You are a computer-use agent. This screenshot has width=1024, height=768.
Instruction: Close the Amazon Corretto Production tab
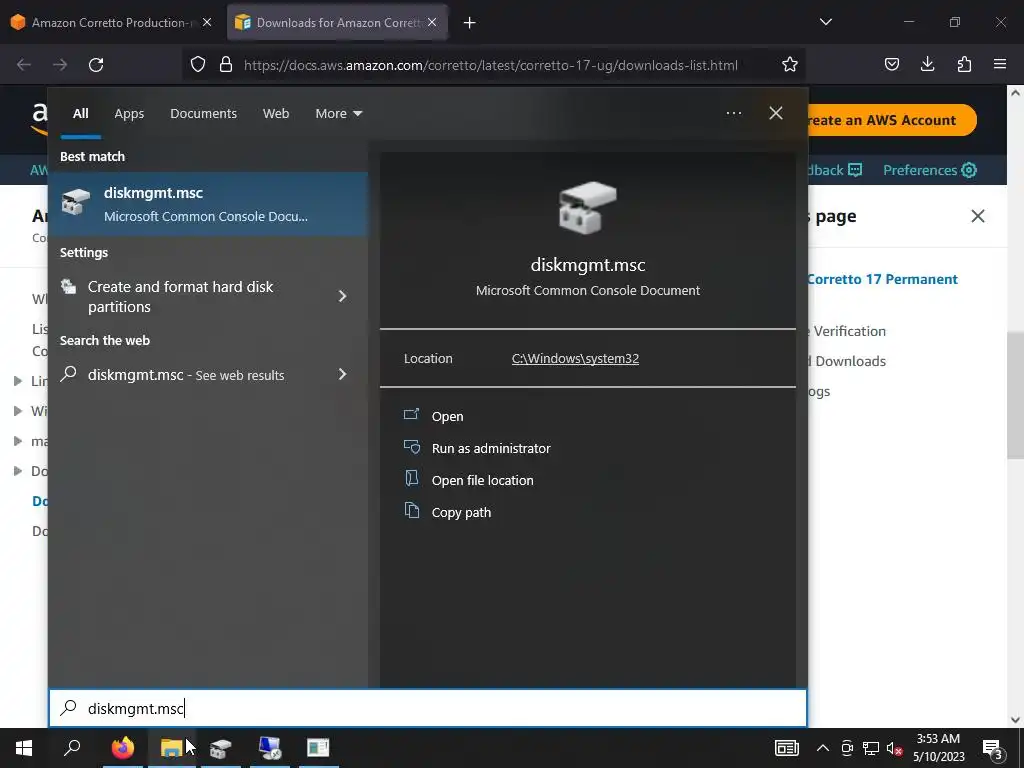pyautogui.click(x=207, y=22)
